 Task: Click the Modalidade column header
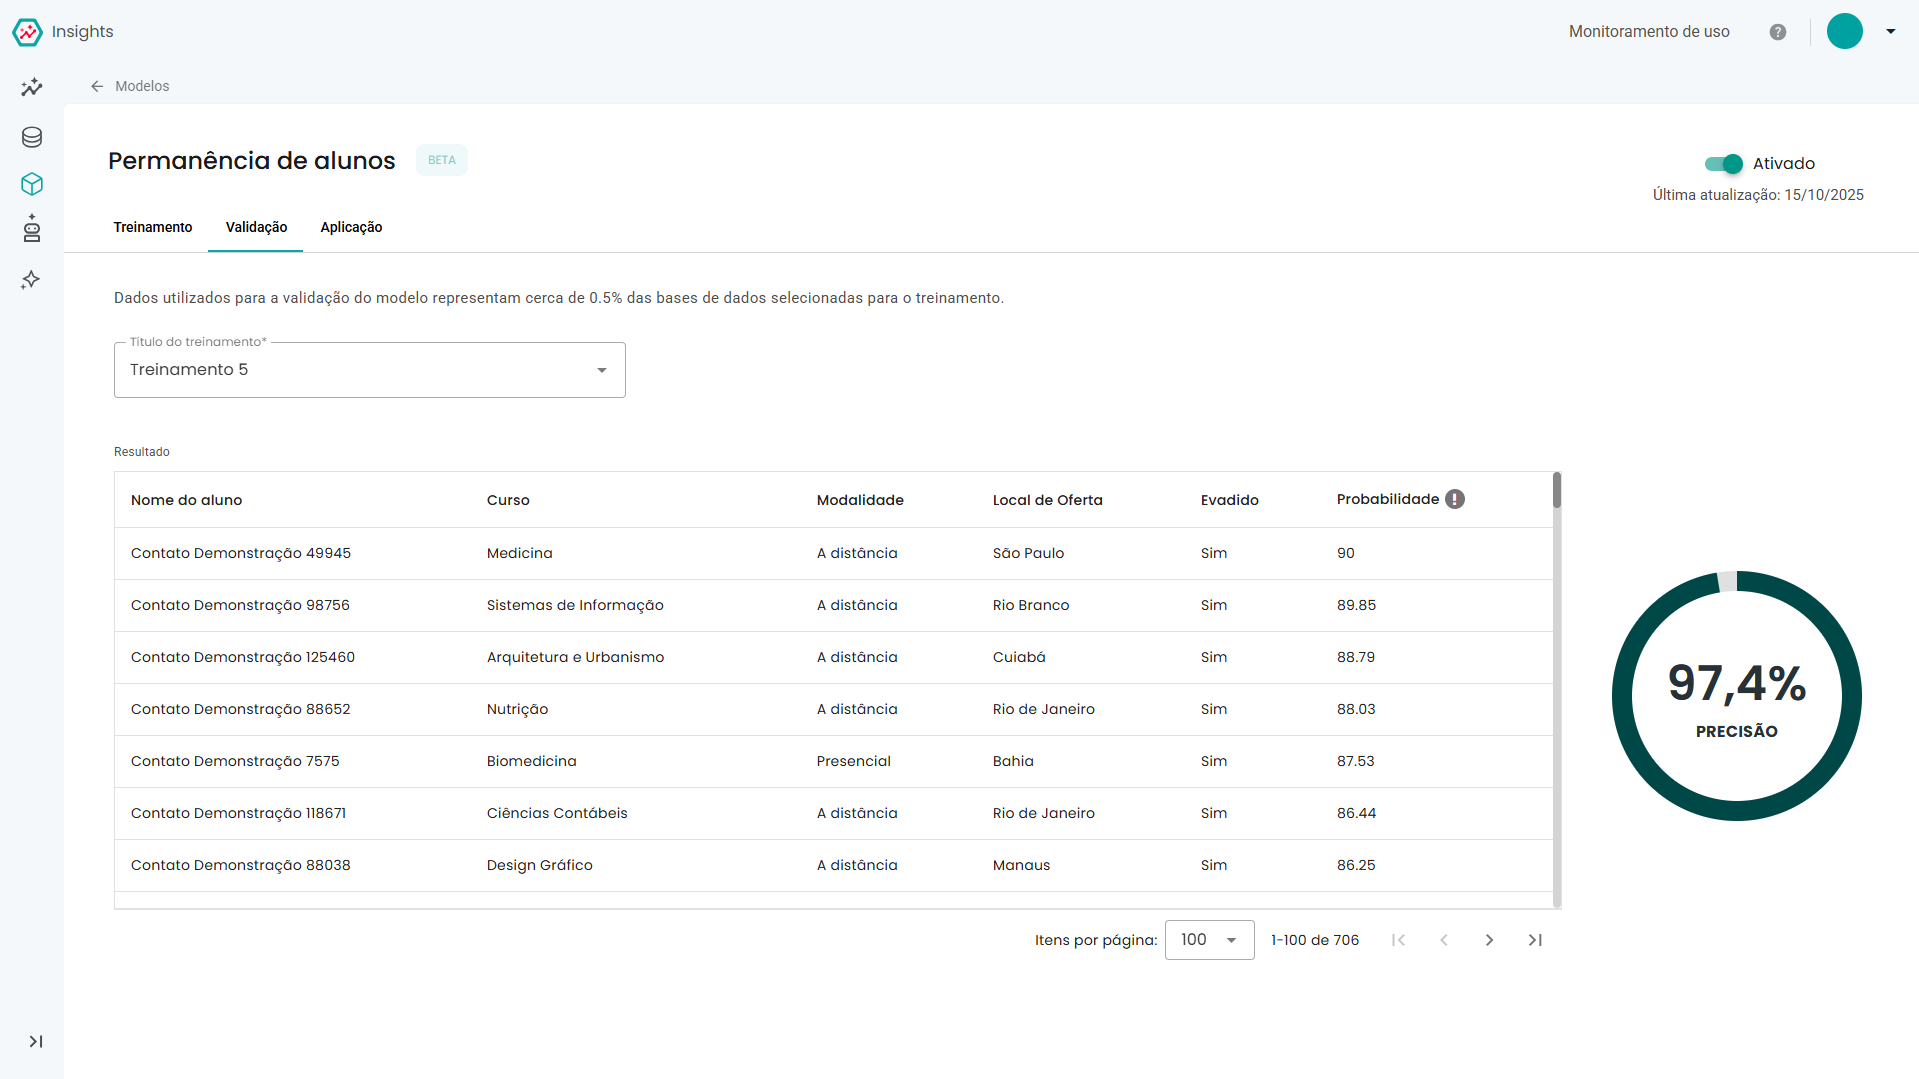[860, 500]
